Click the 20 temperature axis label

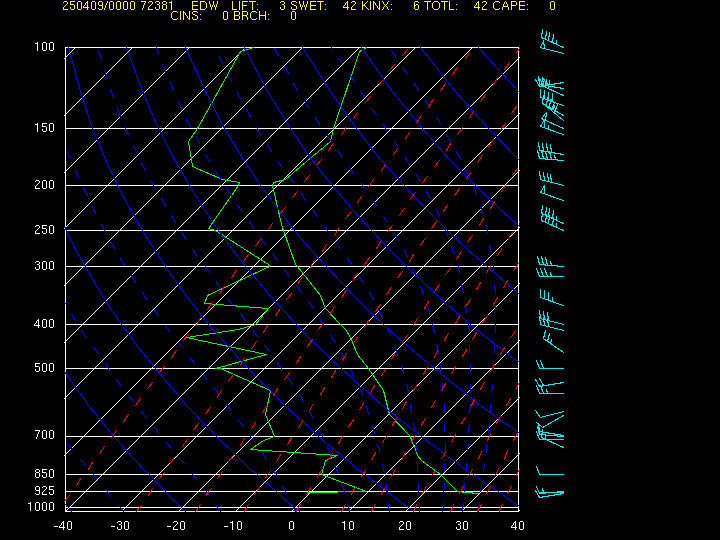point(405,526)
